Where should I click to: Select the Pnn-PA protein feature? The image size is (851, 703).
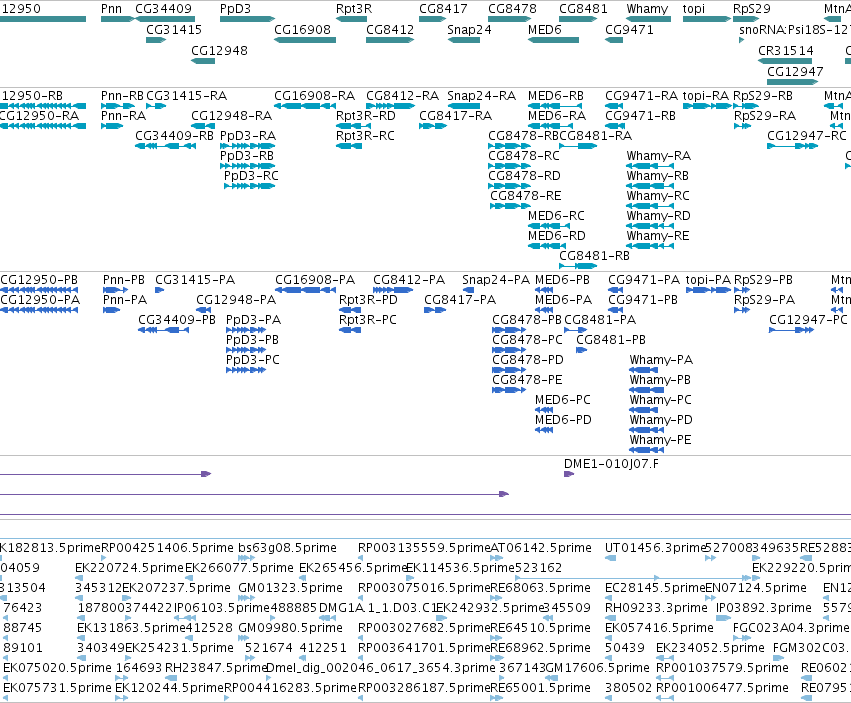coord(111,310)
